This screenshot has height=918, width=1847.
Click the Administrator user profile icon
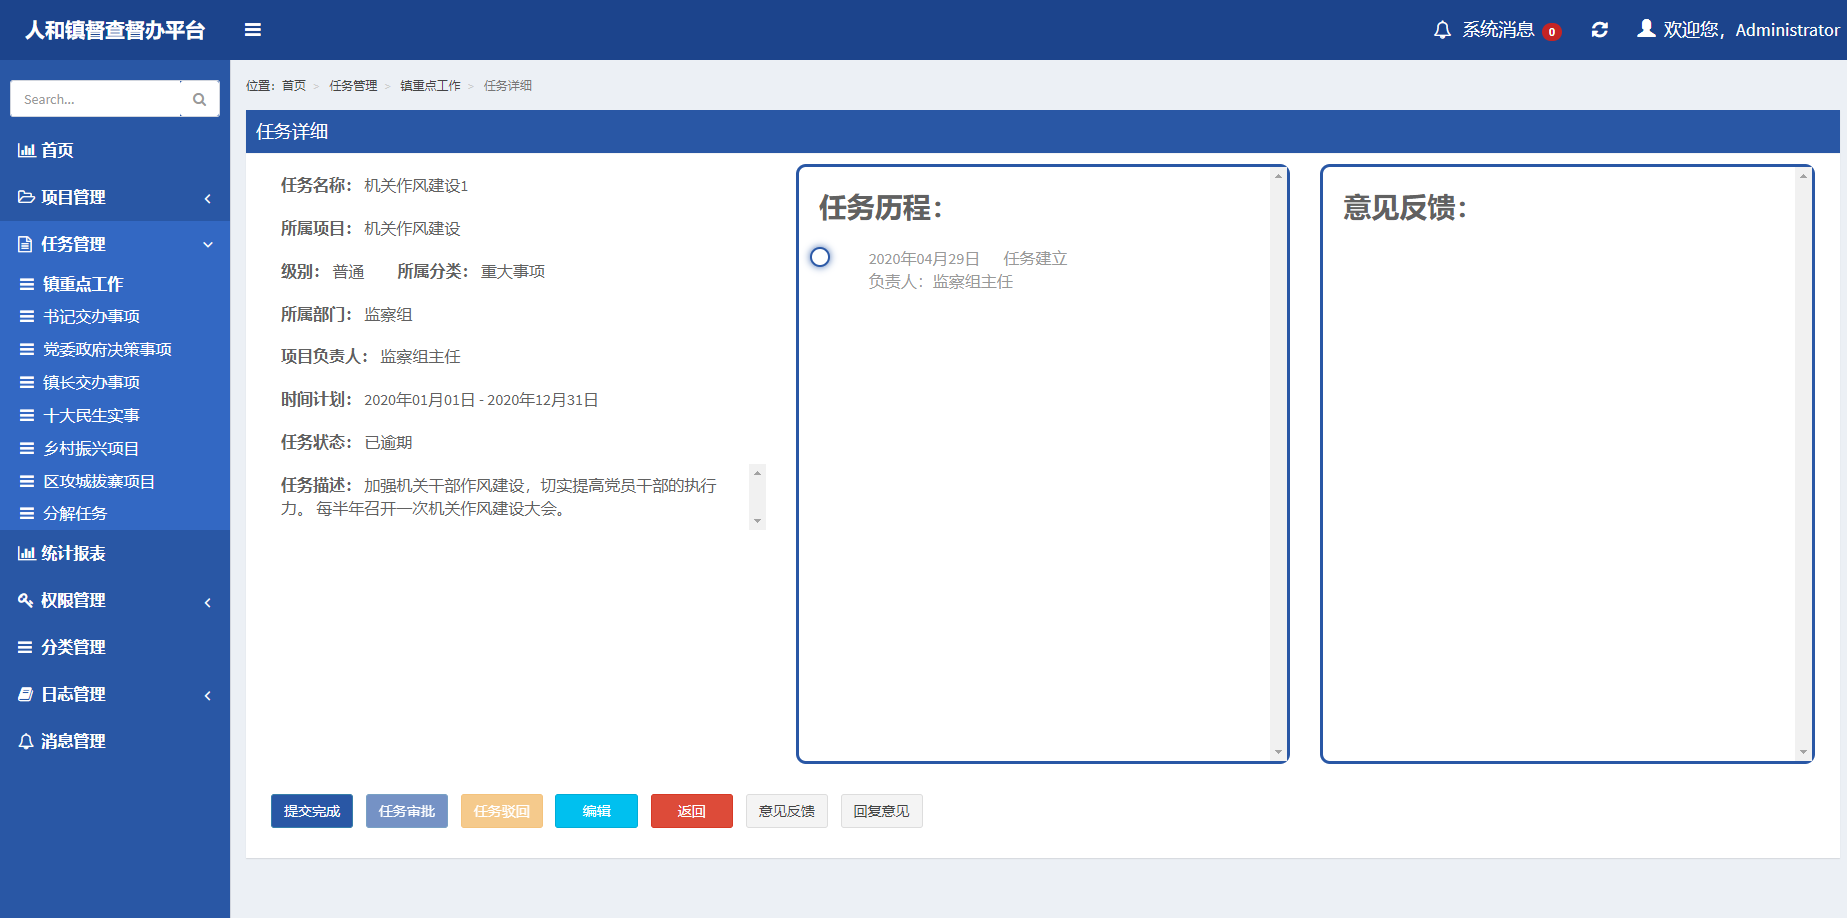1646,29
